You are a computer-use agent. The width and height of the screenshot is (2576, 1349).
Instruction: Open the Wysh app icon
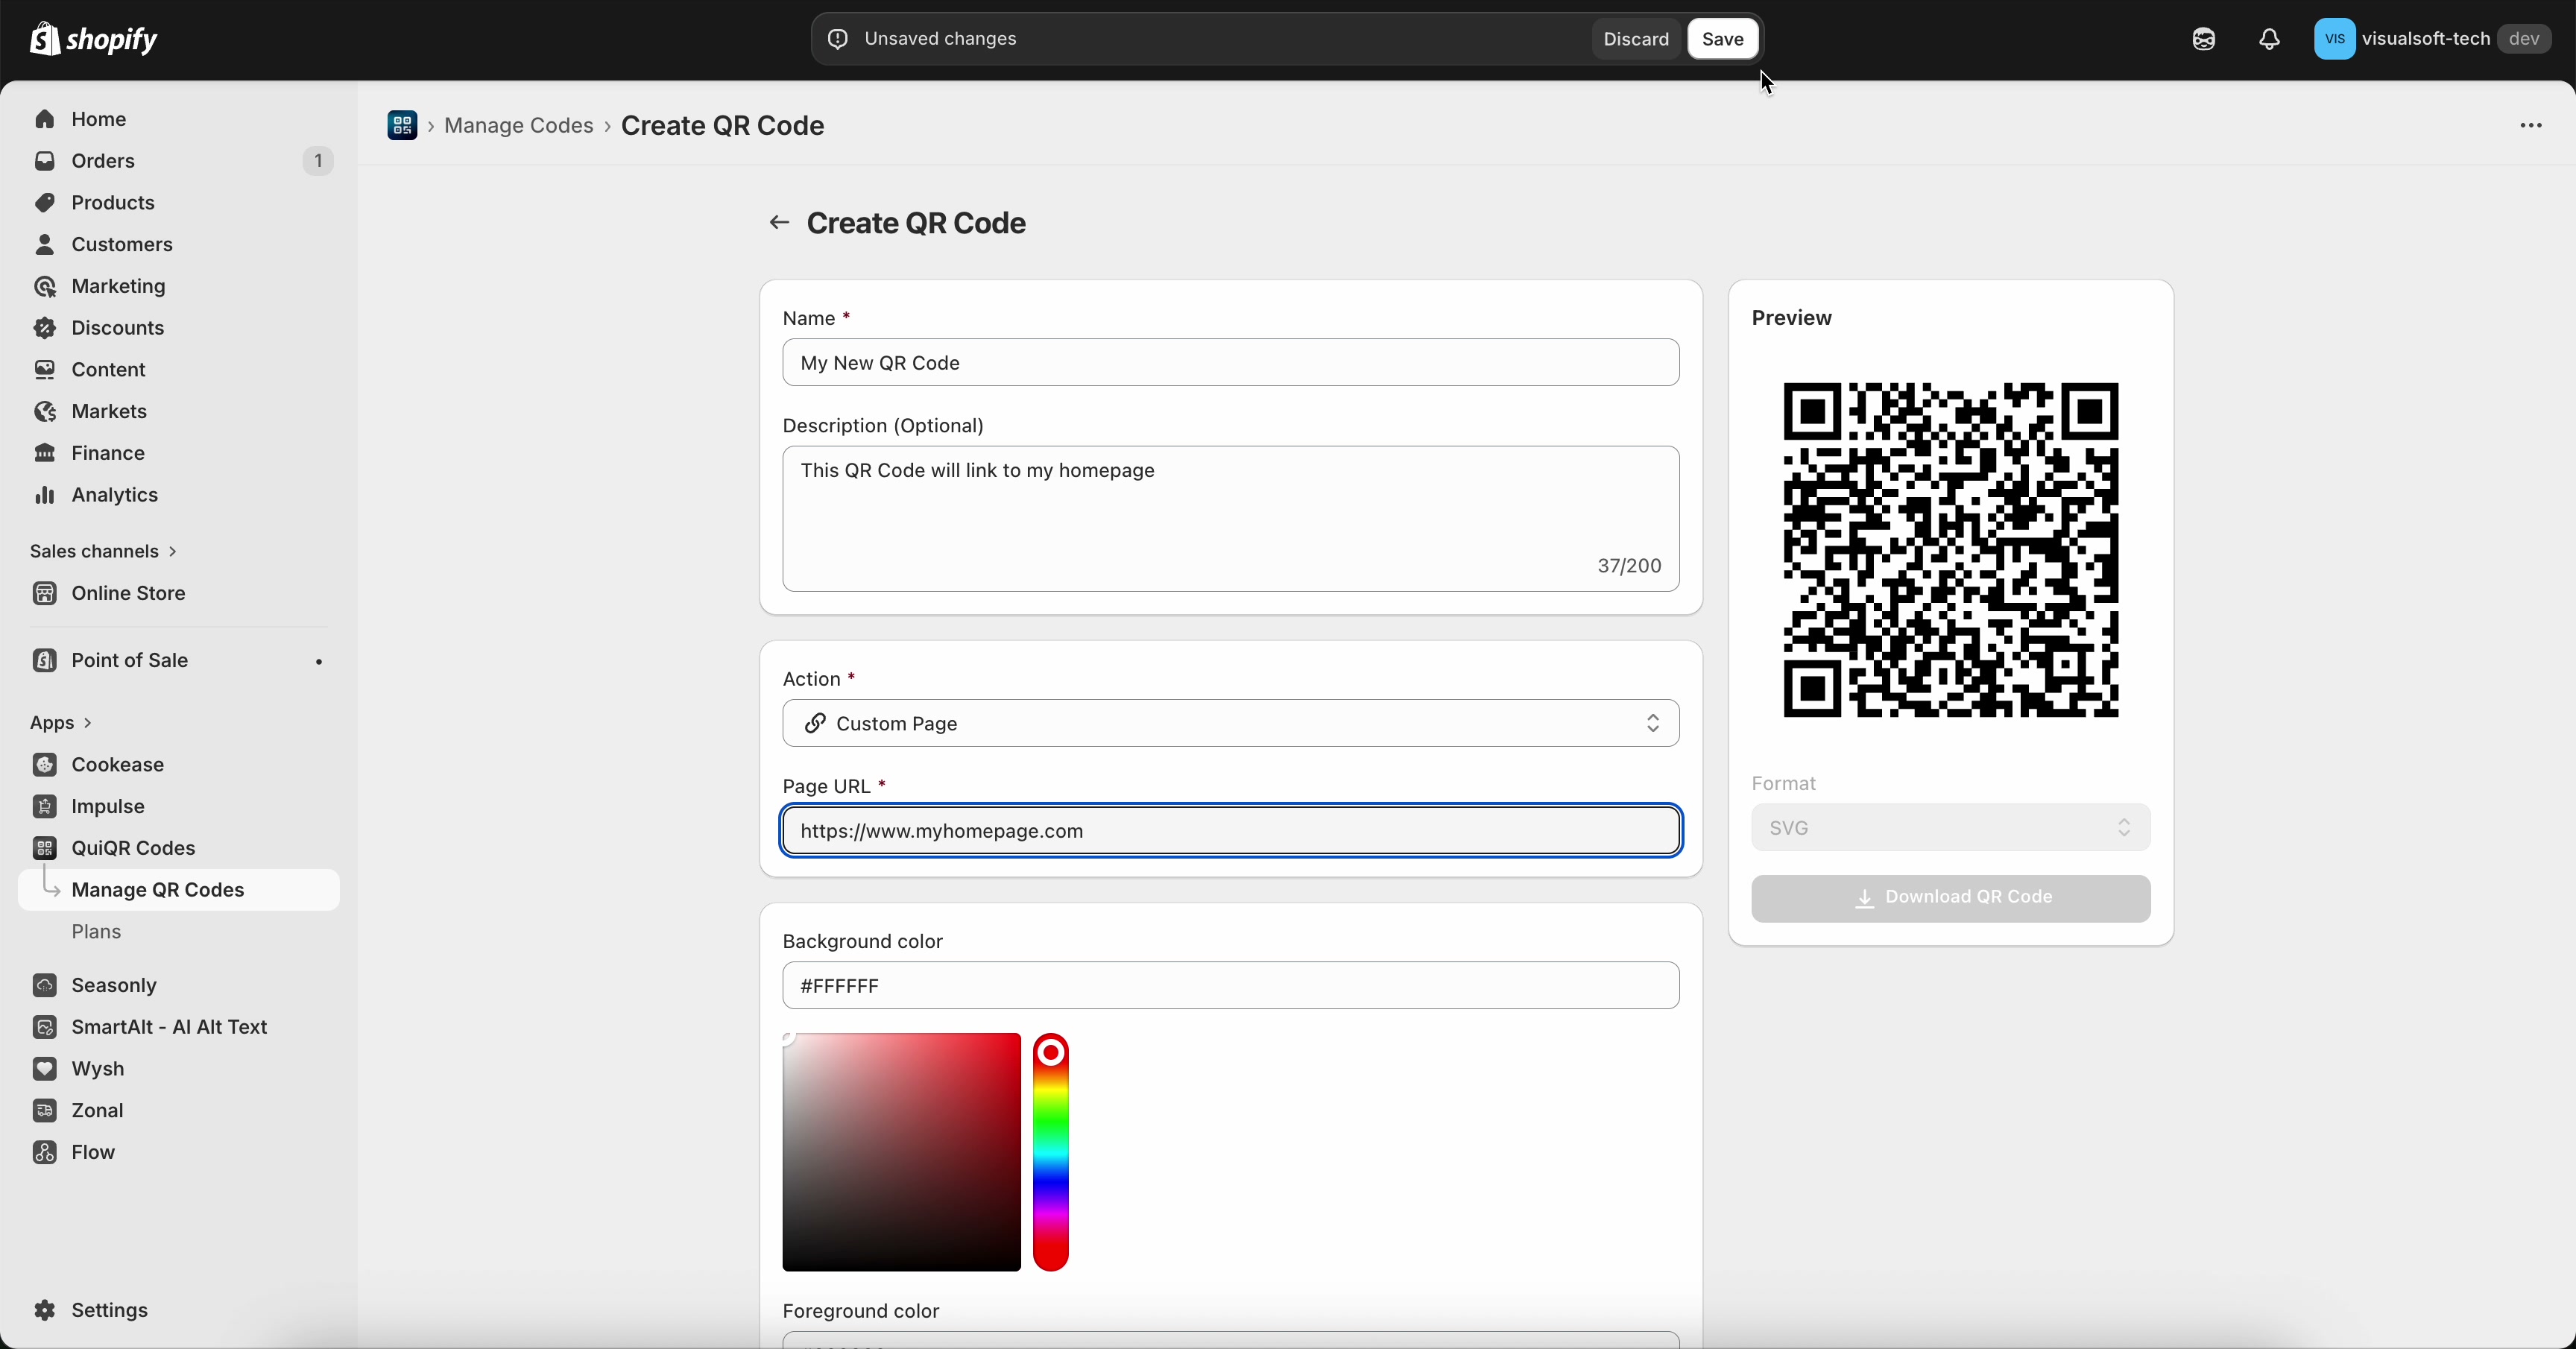(x=45, y=1069)
